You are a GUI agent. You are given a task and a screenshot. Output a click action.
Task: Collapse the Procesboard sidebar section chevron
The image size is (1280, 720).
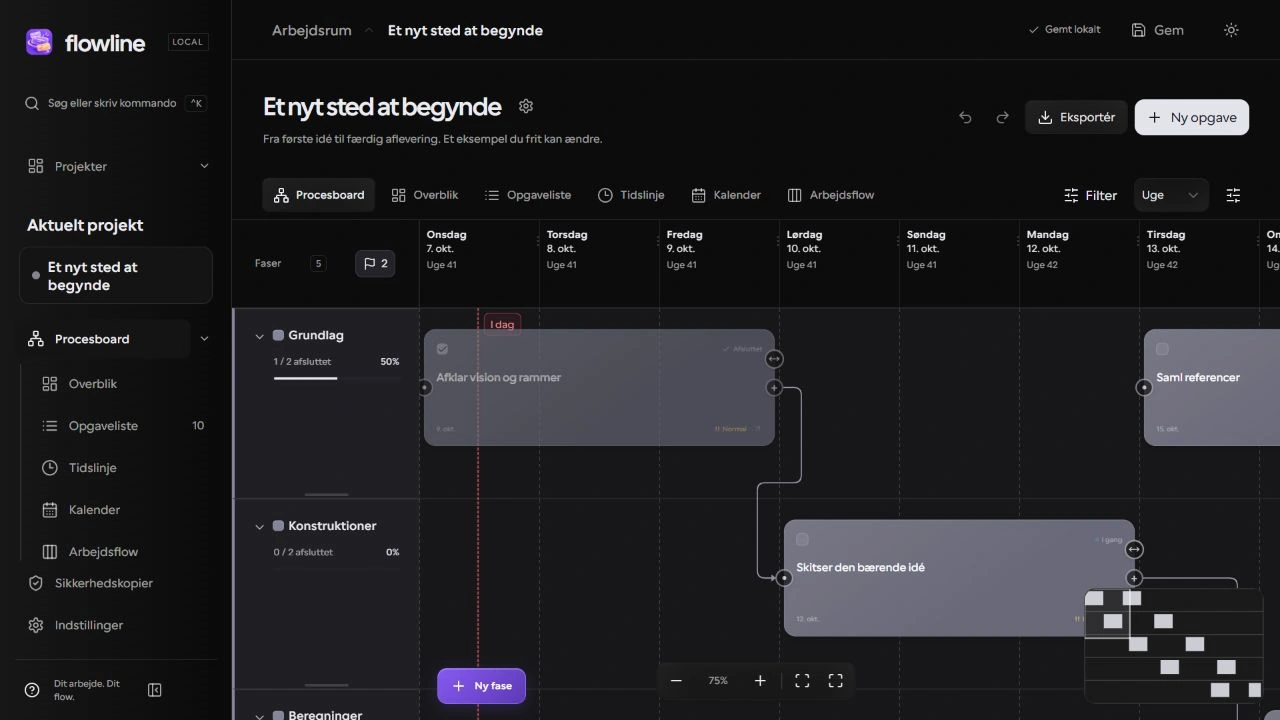(205, 339)
